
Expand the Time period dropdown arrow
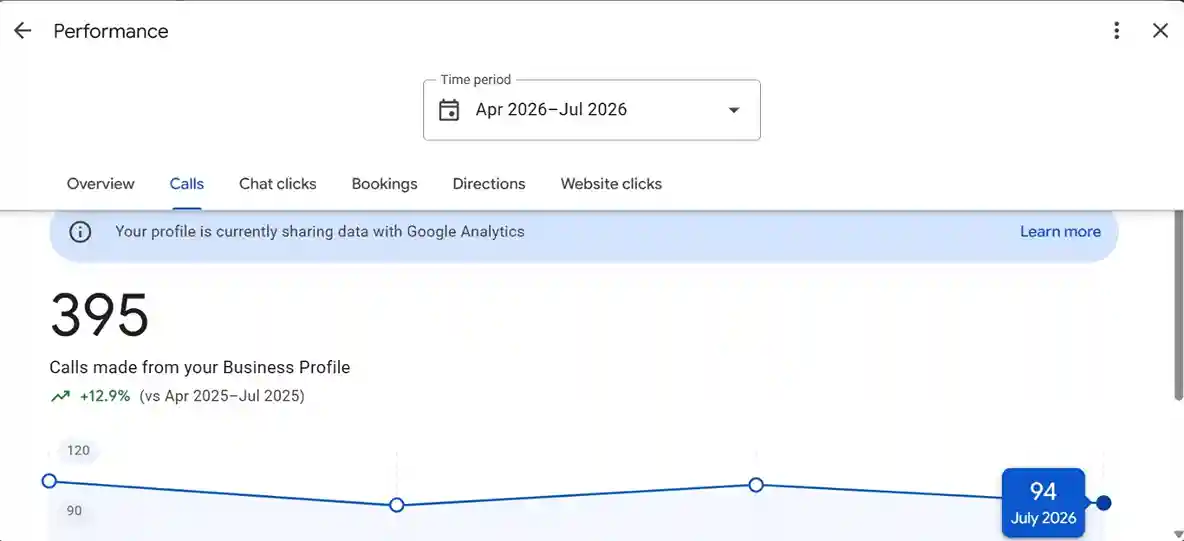[733, 110]
